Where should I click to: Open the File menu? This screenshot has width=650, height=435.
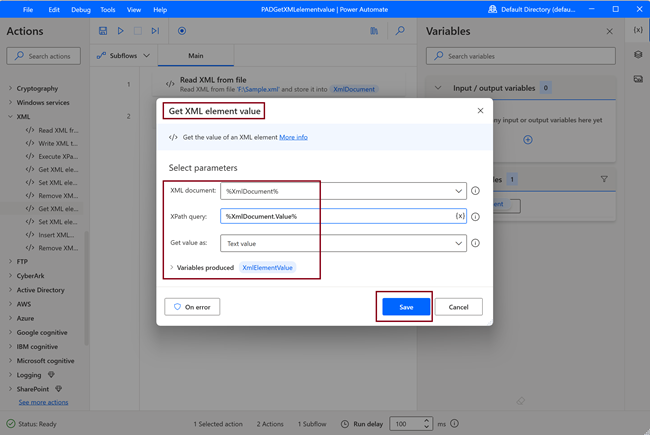(28, 9)
